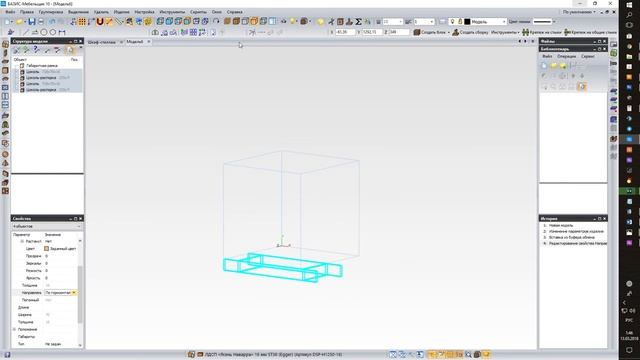Click the properties panel vertical scrollbar
This screenshot has width=640, height=360.
80,293
